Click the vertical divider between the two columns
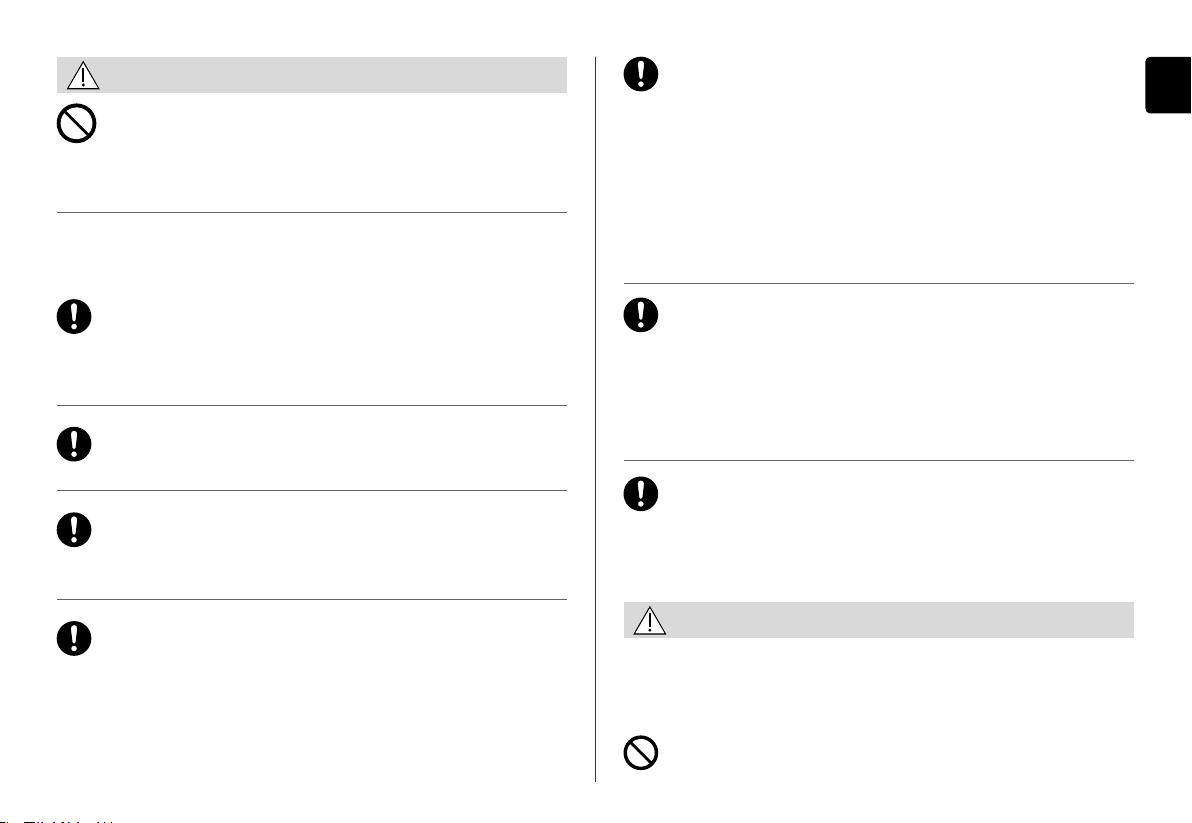 pyautogui.click(x=595, y=419)
